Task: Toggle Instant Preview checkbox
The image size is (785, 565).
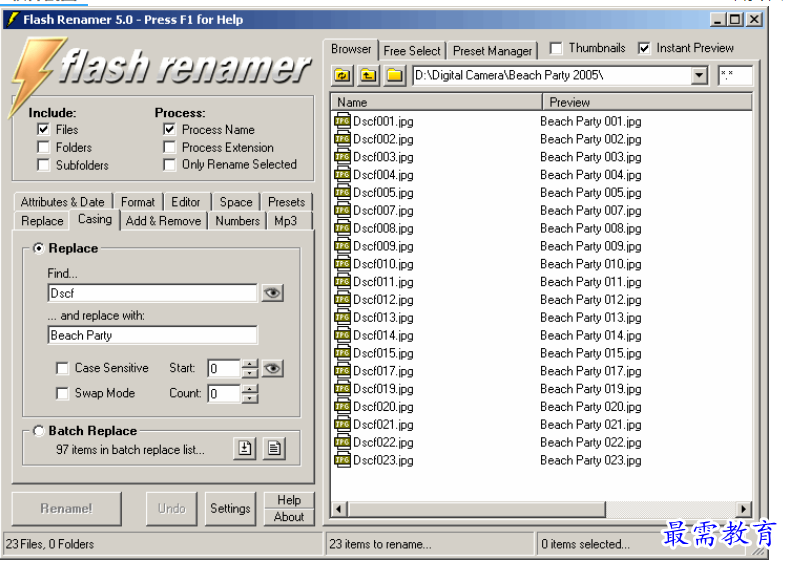Action: pyautogui.click(x=644, y=49)
